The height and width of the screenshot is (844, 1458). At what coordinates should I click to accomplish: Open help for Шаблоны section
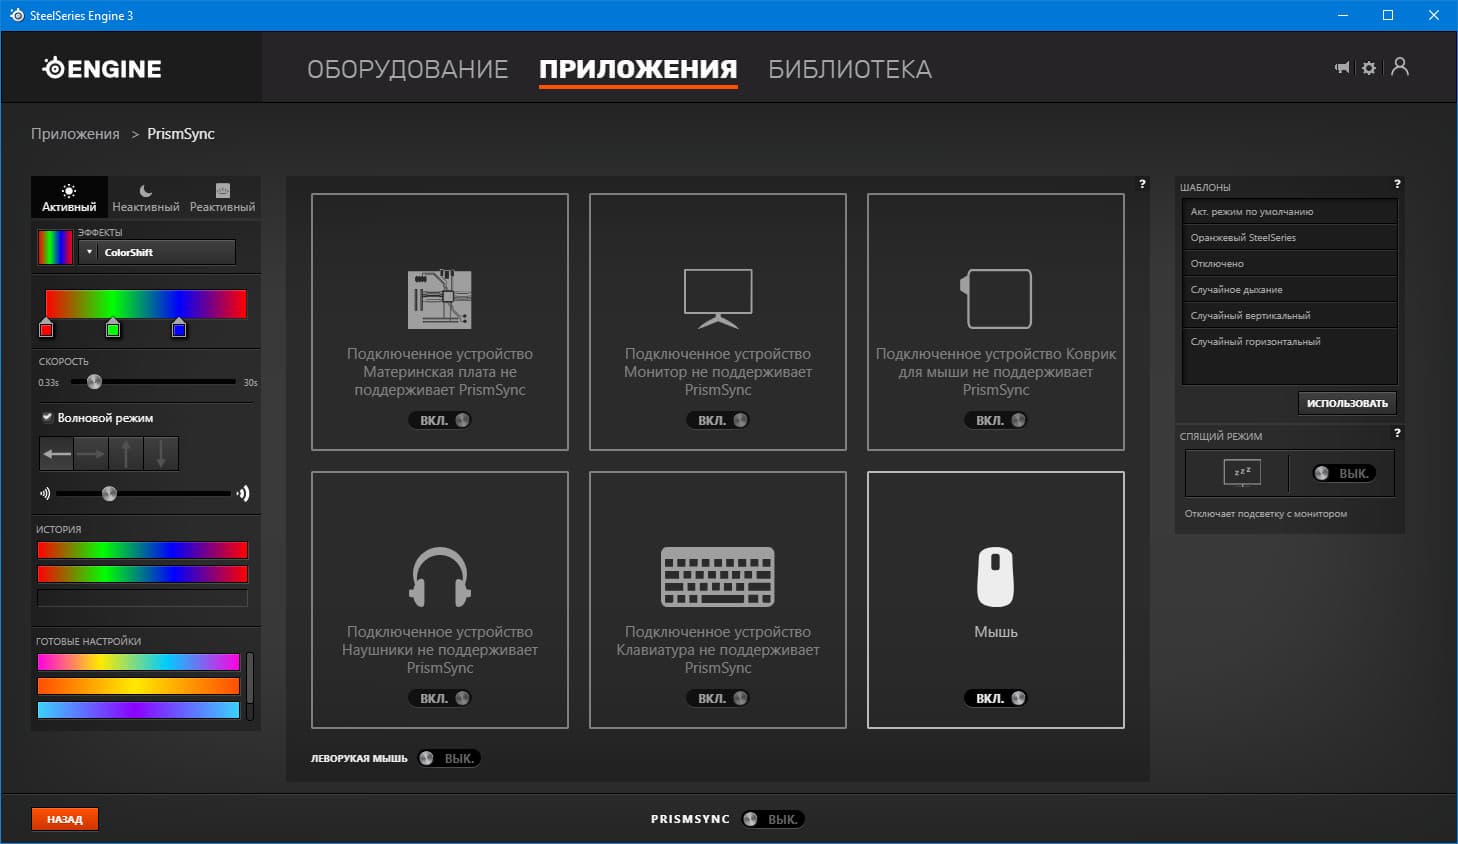[1397, 184]
